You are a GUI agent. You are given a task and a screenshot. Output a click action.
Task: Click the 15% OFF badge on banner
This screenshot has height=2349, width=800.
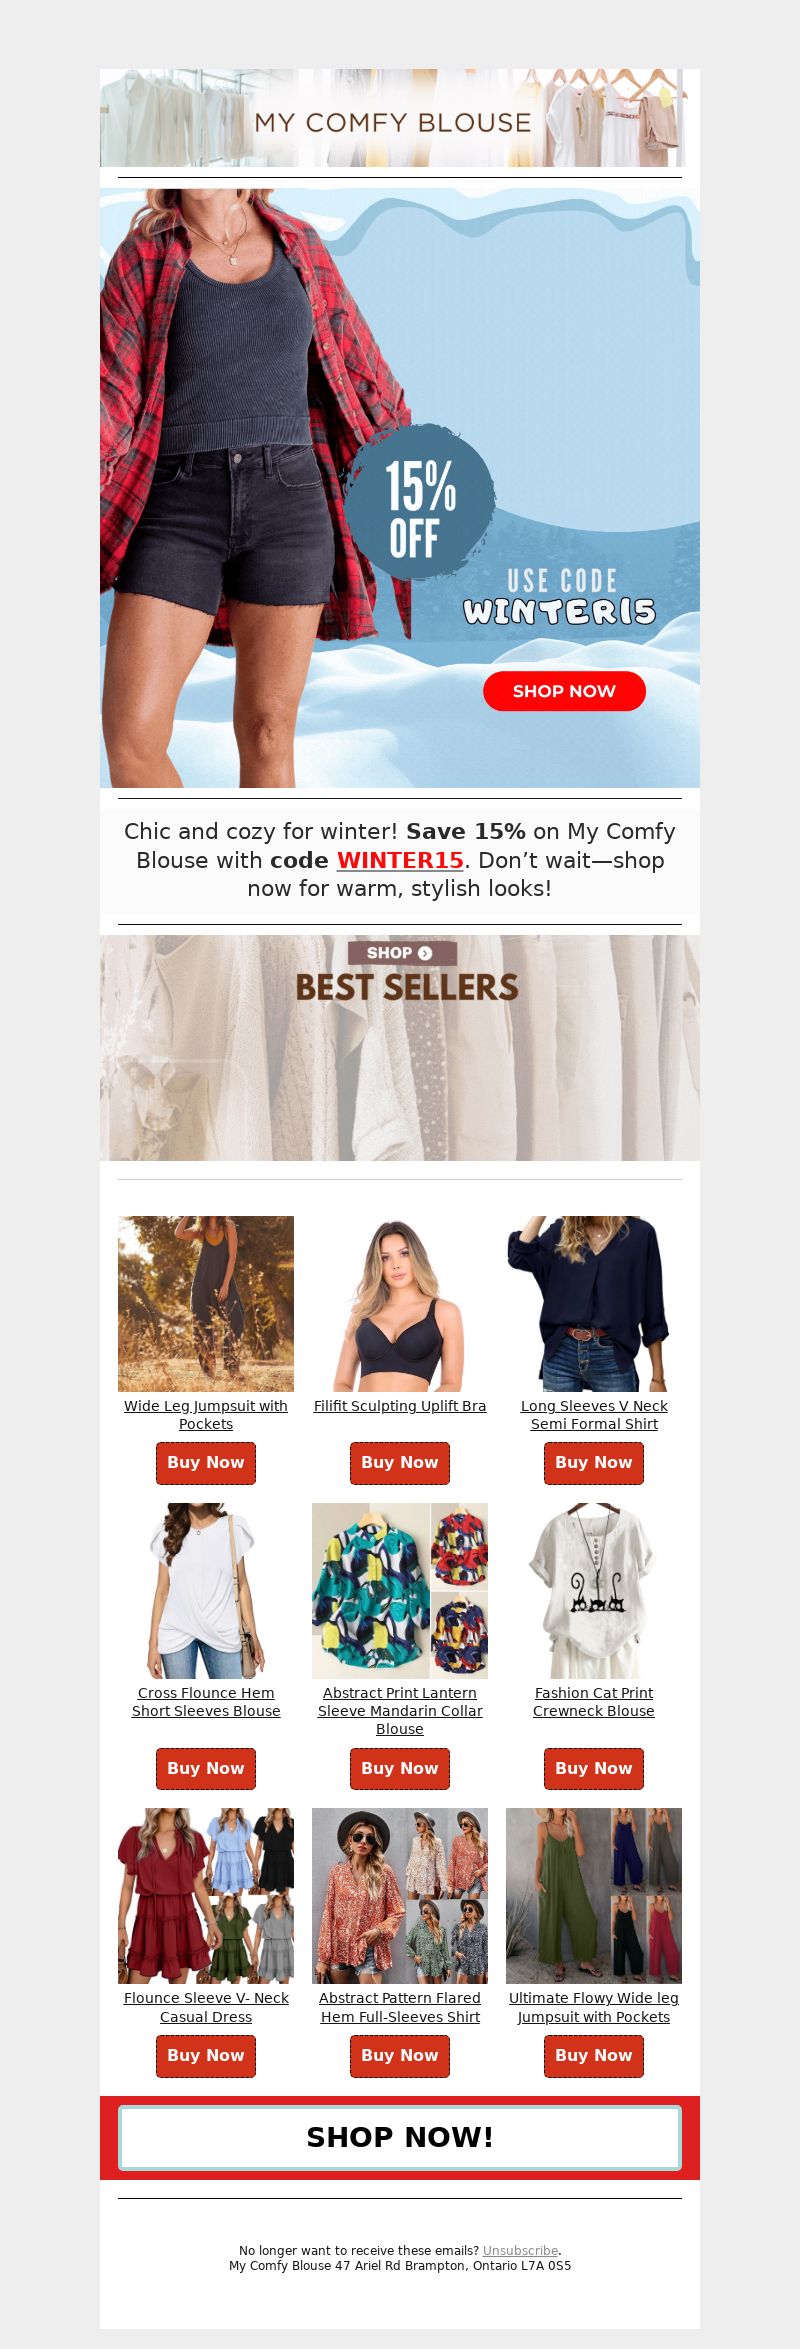421,502
